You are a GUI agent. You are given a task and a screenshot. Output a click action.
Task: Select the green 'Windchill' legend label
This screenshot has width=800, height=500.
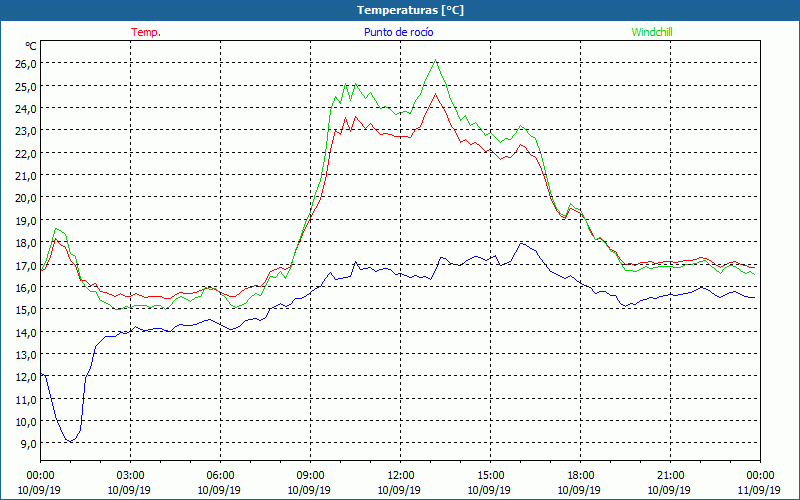(x=652, y=32)
